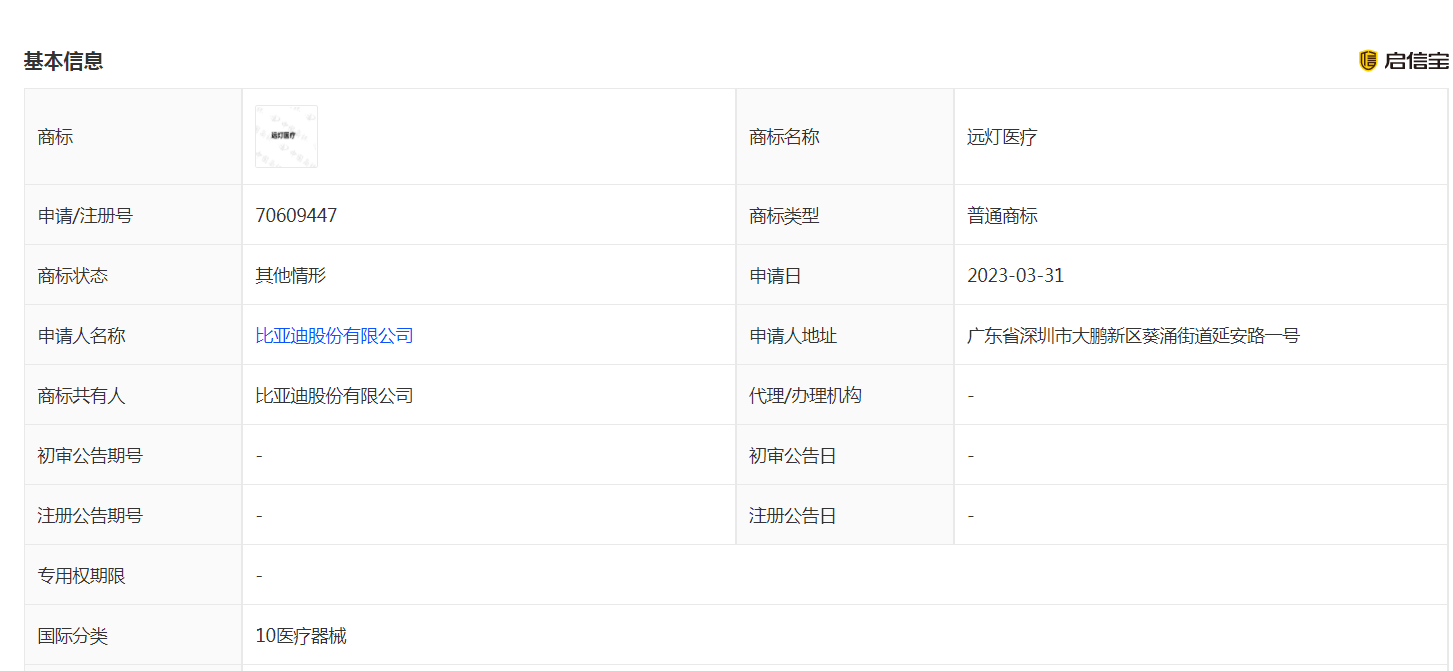Click the 普通商标 trademark type value
Image resolution: width=1453 pixels, height=671 pixels.
tap(1002, 215)
